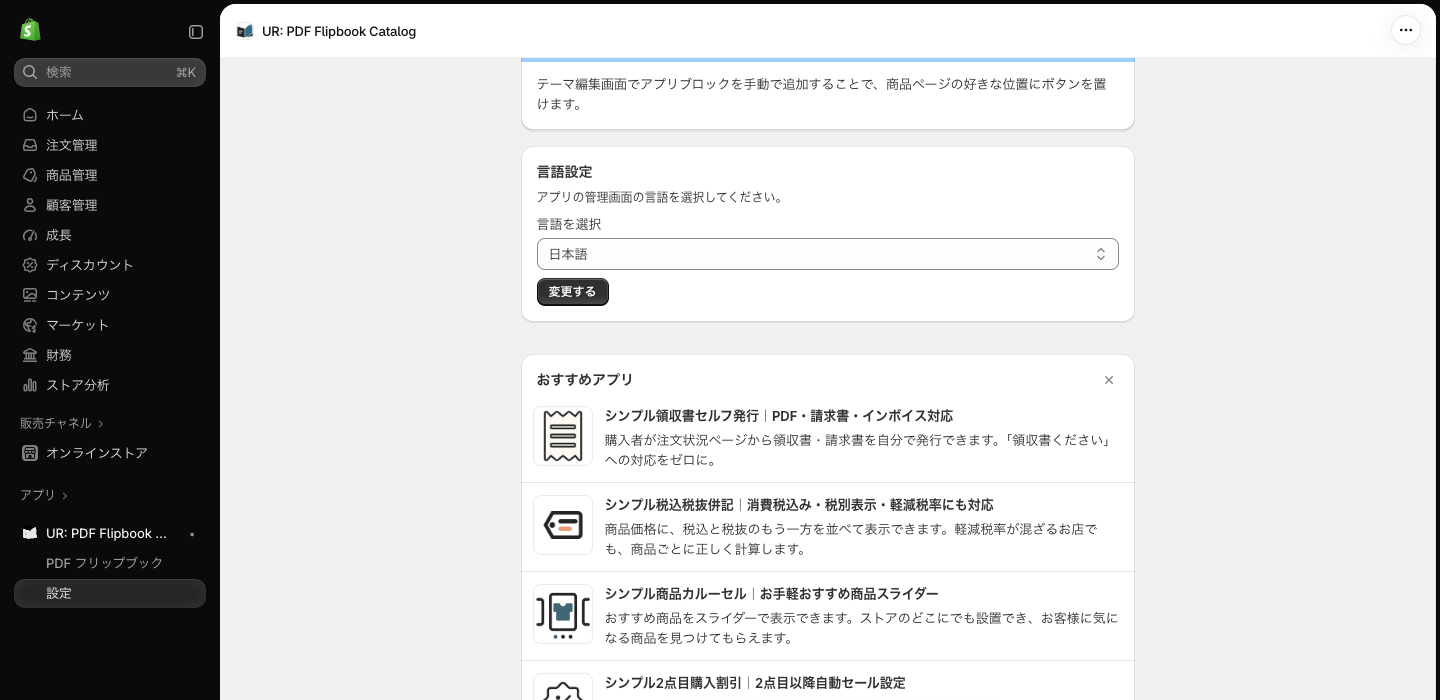Click the 財務 bank icon
The height and width of the screenshot is (700, 1440).
coord(30,355)
